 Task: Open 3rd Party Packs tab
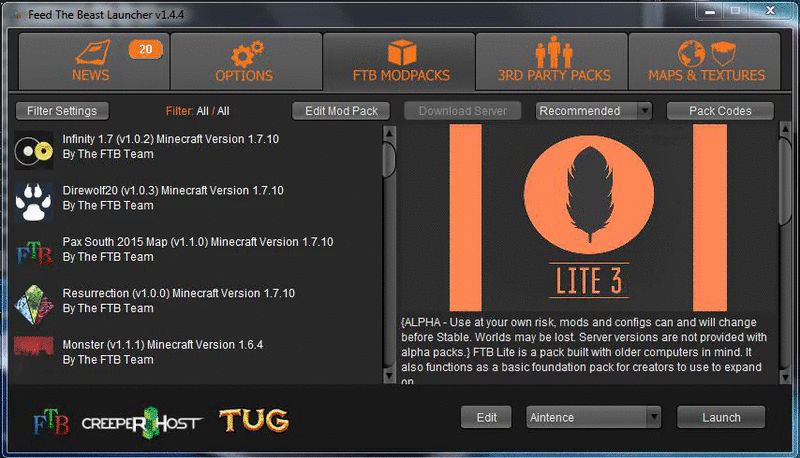[x=552, y=62]
